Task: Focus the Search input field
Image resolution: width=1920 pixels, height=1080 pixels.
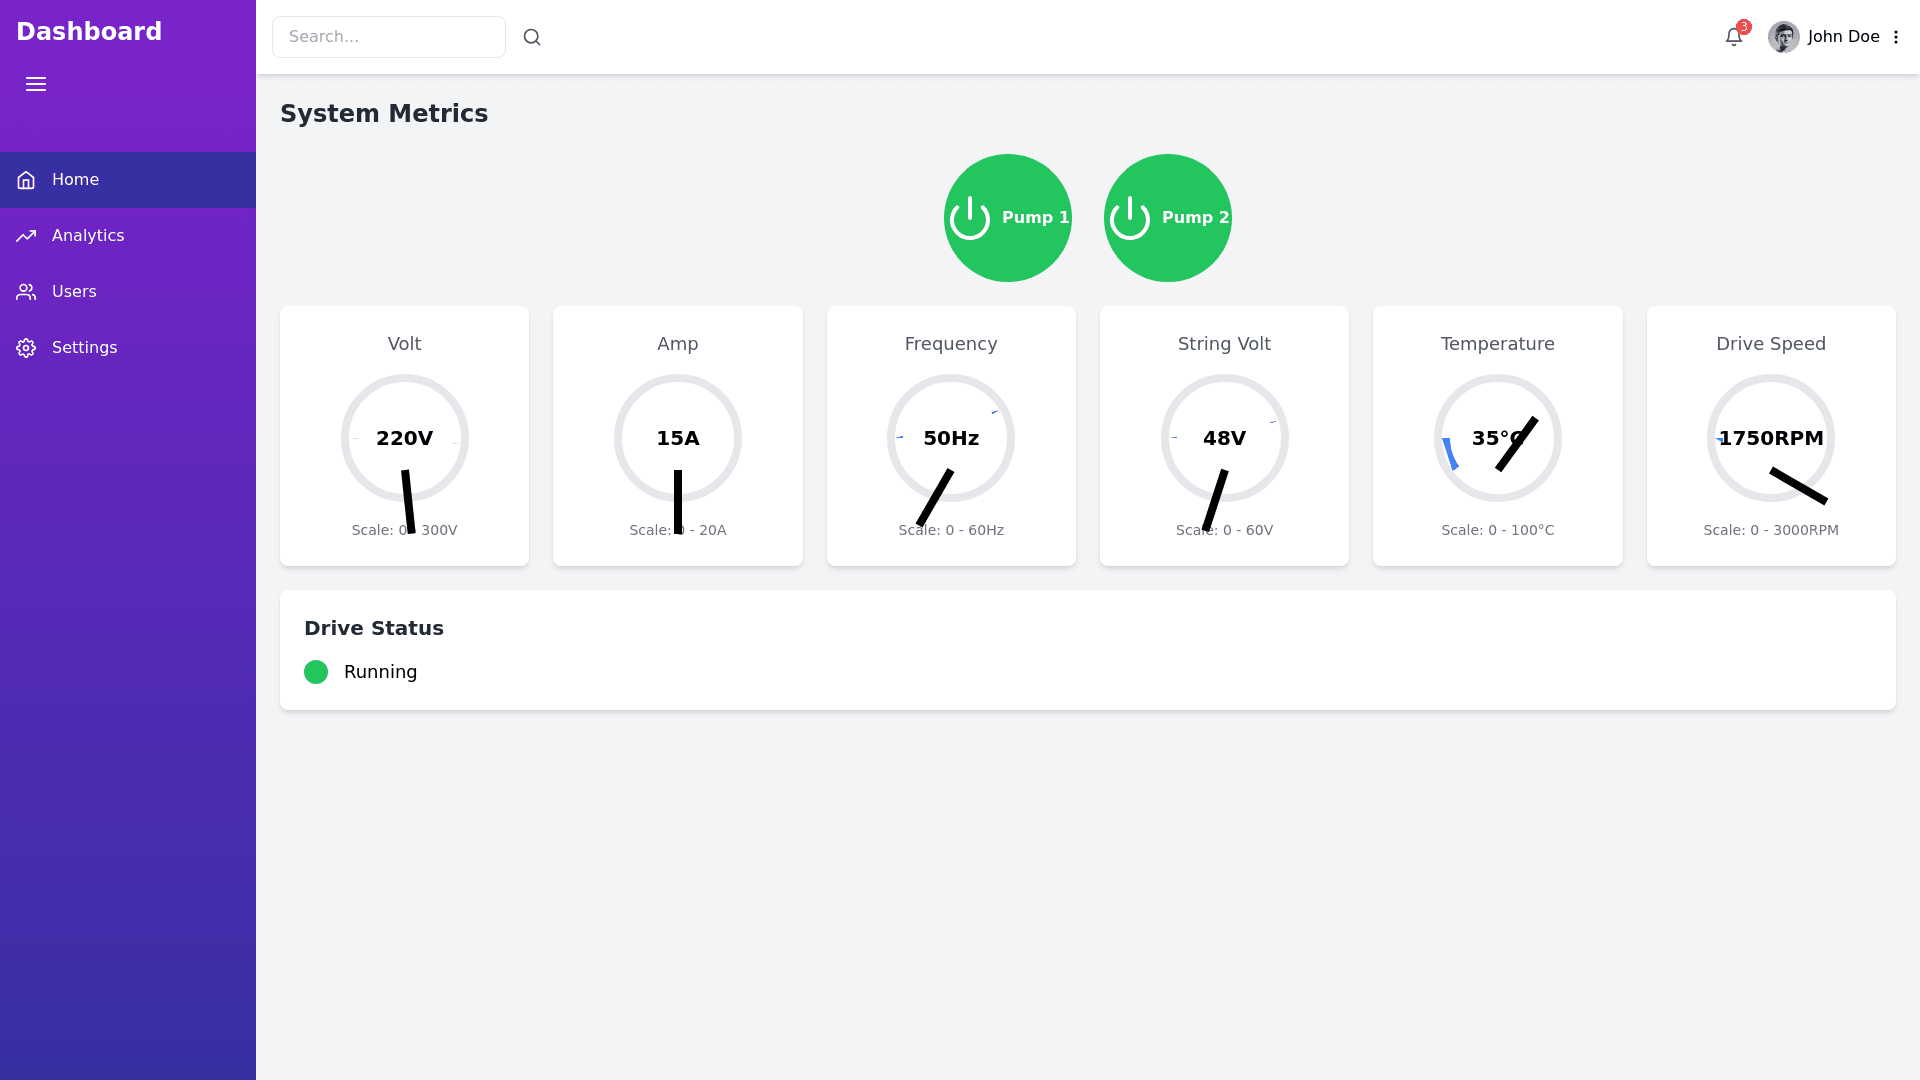Action: pos(389,37)
